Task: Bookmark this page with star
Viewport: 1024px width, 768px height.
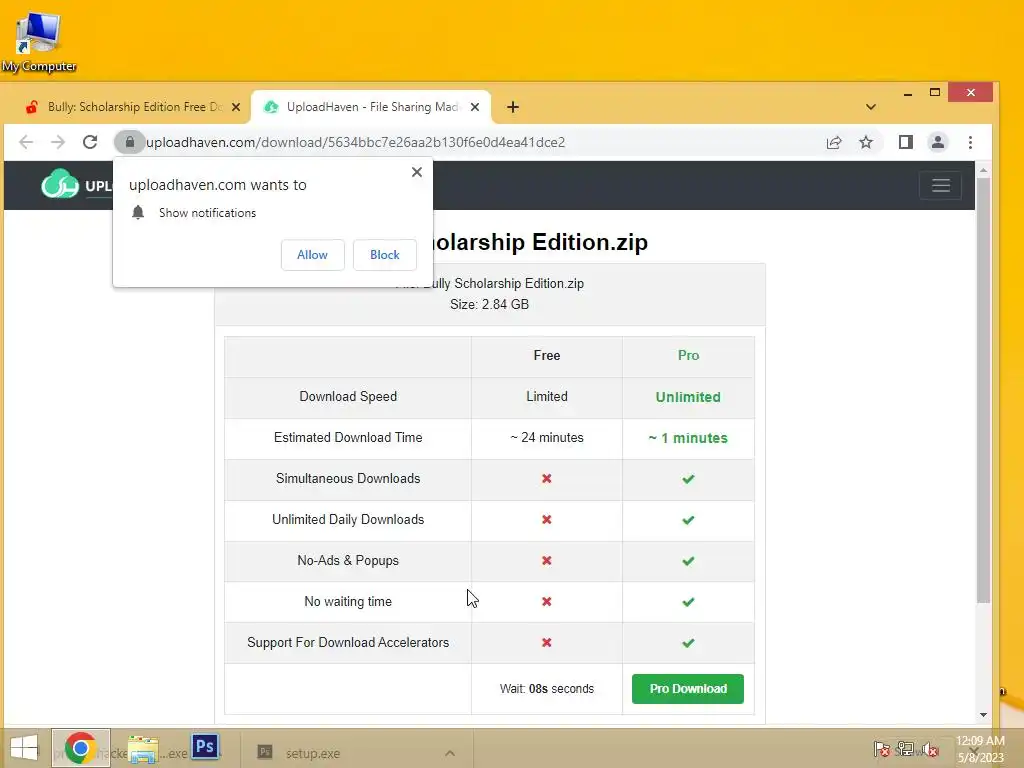Action: tap(866, 142)
